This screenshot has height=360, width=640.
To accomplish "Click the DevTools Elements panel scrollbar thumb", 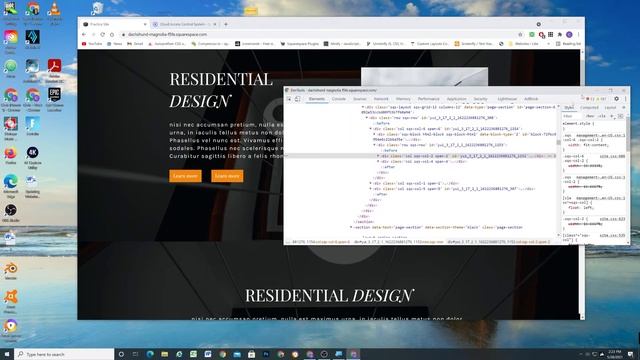I will tap(558, 143).
